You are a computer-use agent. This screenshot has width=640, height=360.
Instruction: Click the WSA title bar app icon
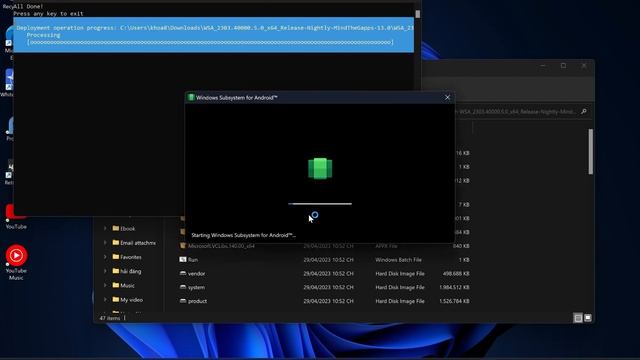pos(191,97)
